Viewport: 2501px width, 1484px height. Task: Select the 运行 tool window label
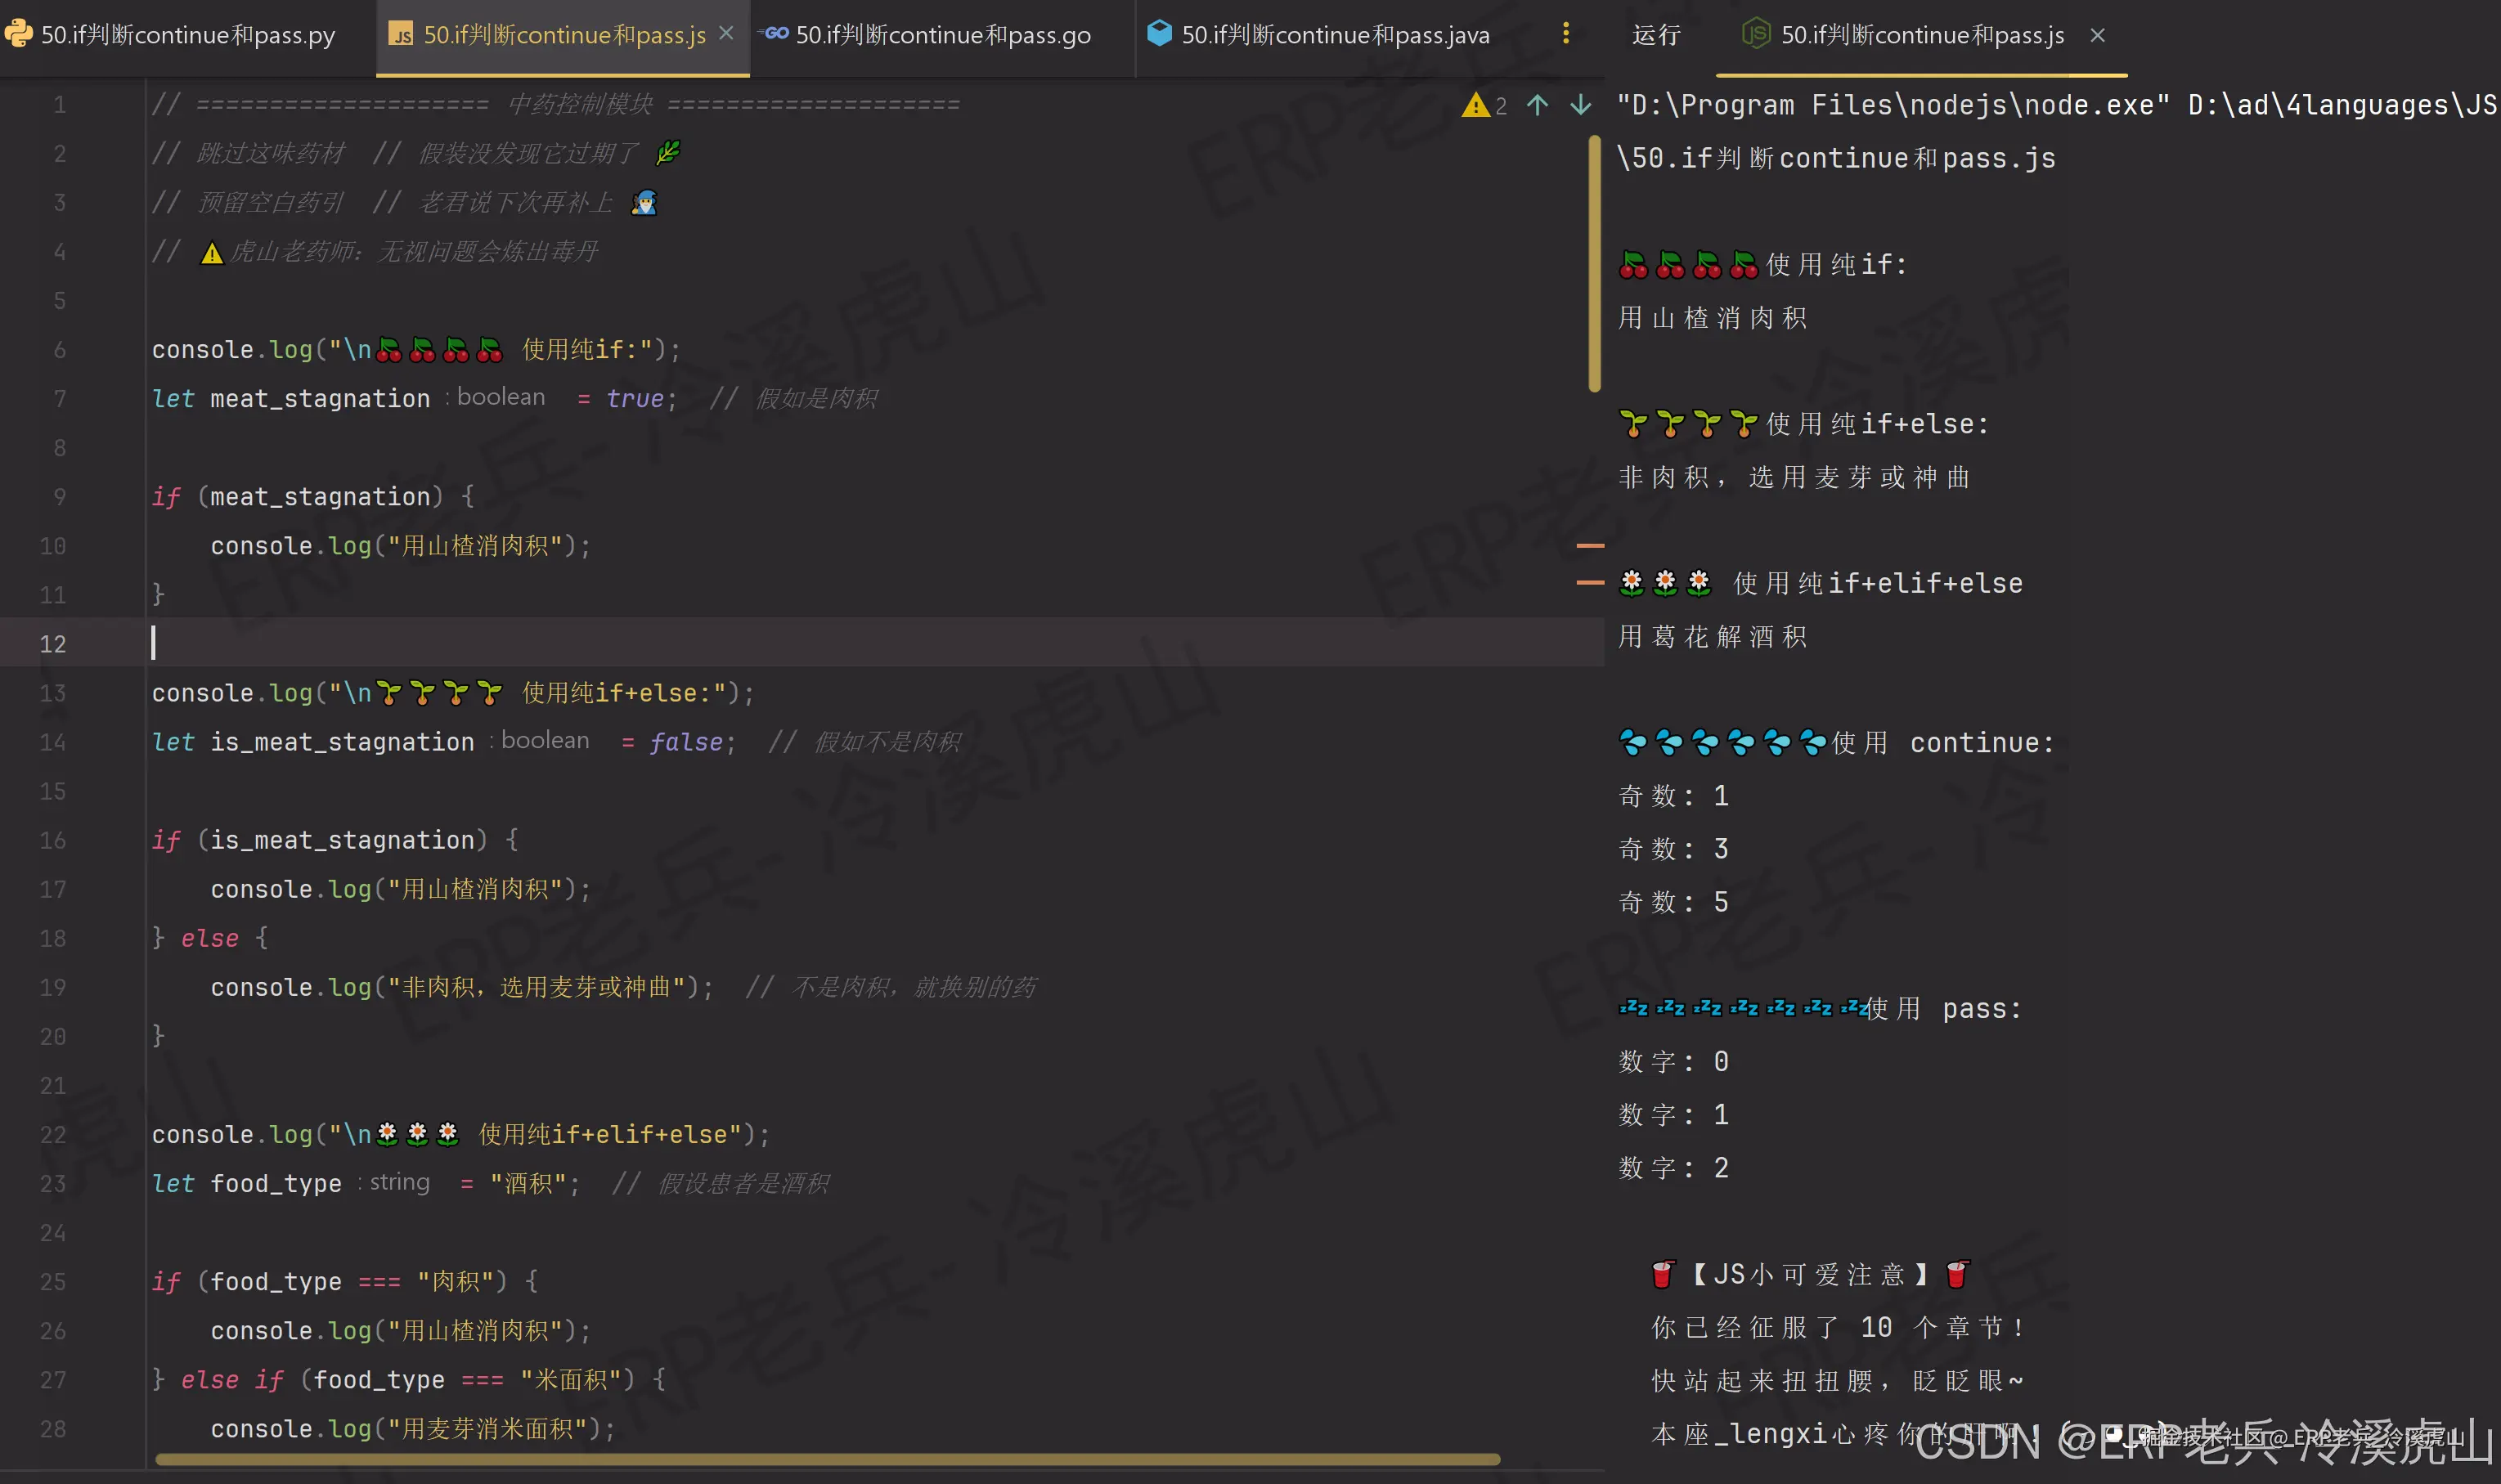(1655, 35)
